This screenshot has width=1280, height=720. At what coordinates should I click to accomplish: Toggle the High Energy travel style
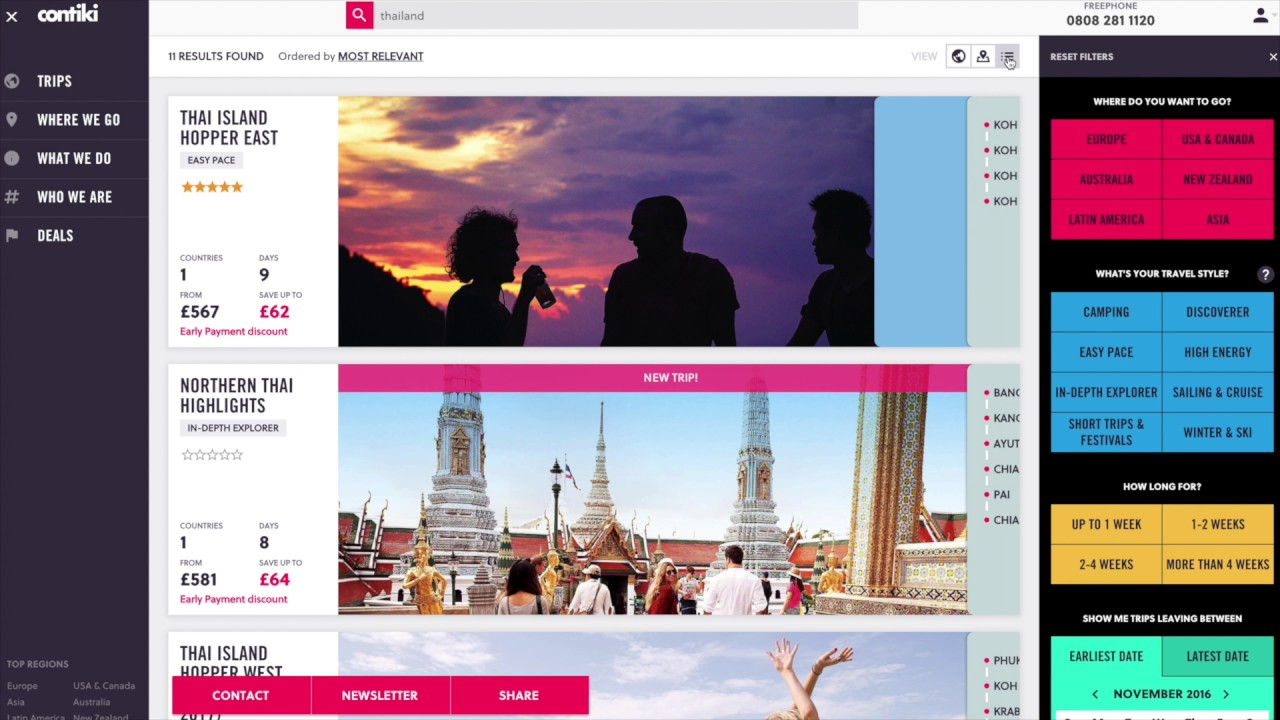(1218, 352)
